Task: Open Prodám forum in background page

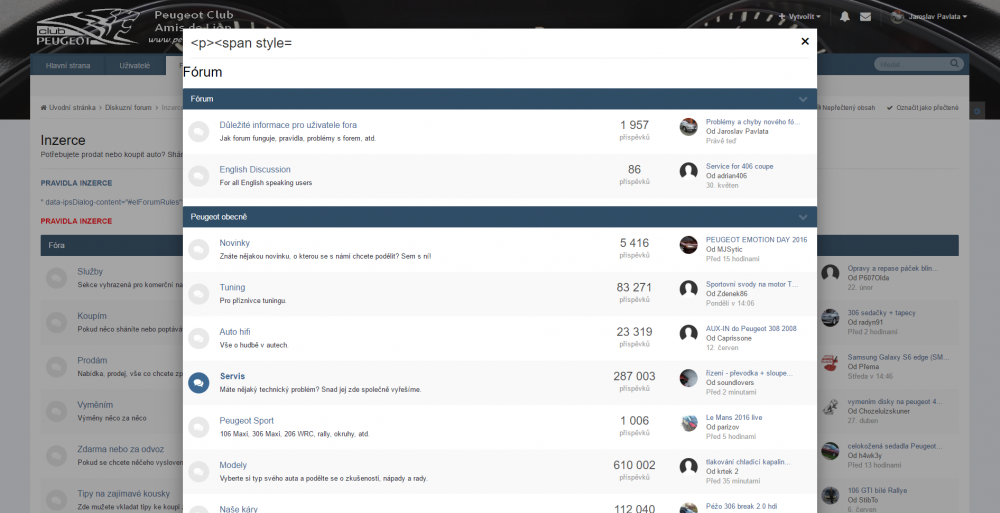Action: coord(92,361)
